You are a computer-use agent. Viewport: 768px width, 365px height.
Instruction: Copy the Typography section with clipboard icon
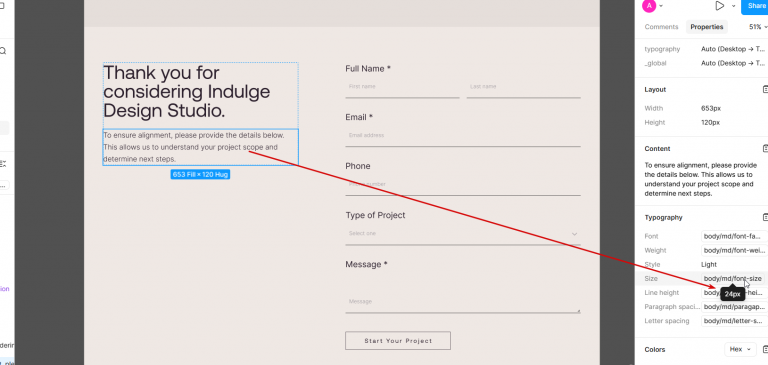765,217
